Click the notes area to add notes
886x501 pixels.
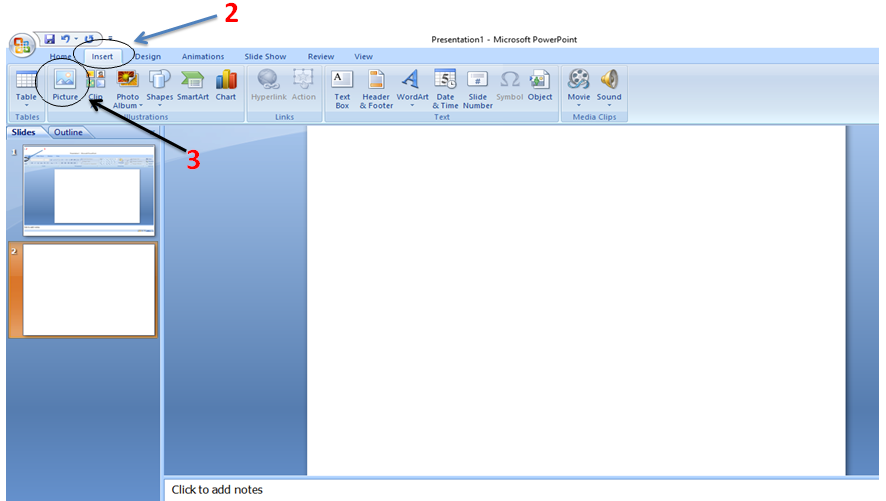point(522,490)
